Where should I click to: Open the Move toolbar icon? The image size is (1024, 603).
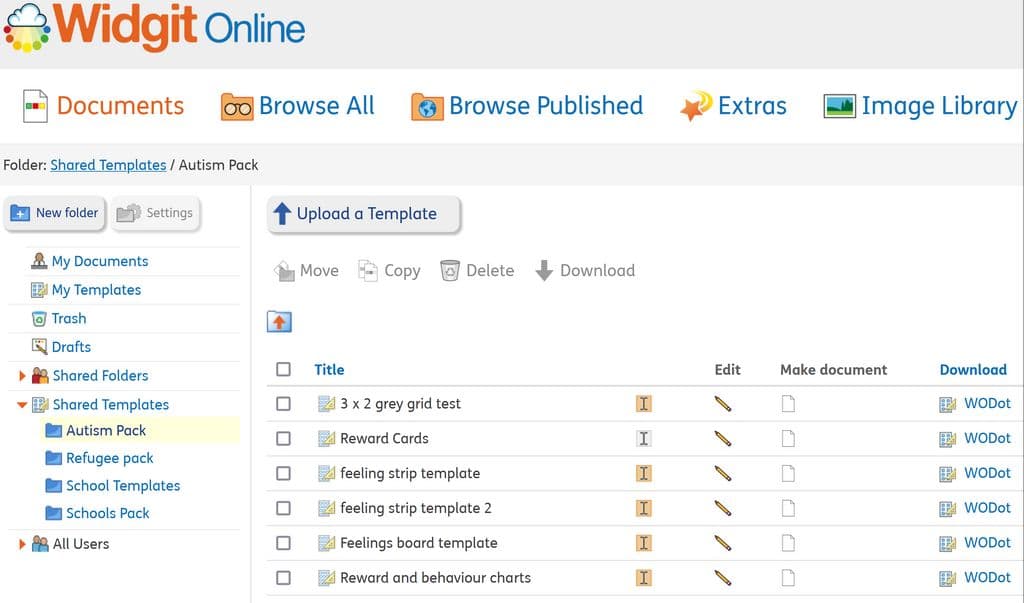(x=283, y=270)
